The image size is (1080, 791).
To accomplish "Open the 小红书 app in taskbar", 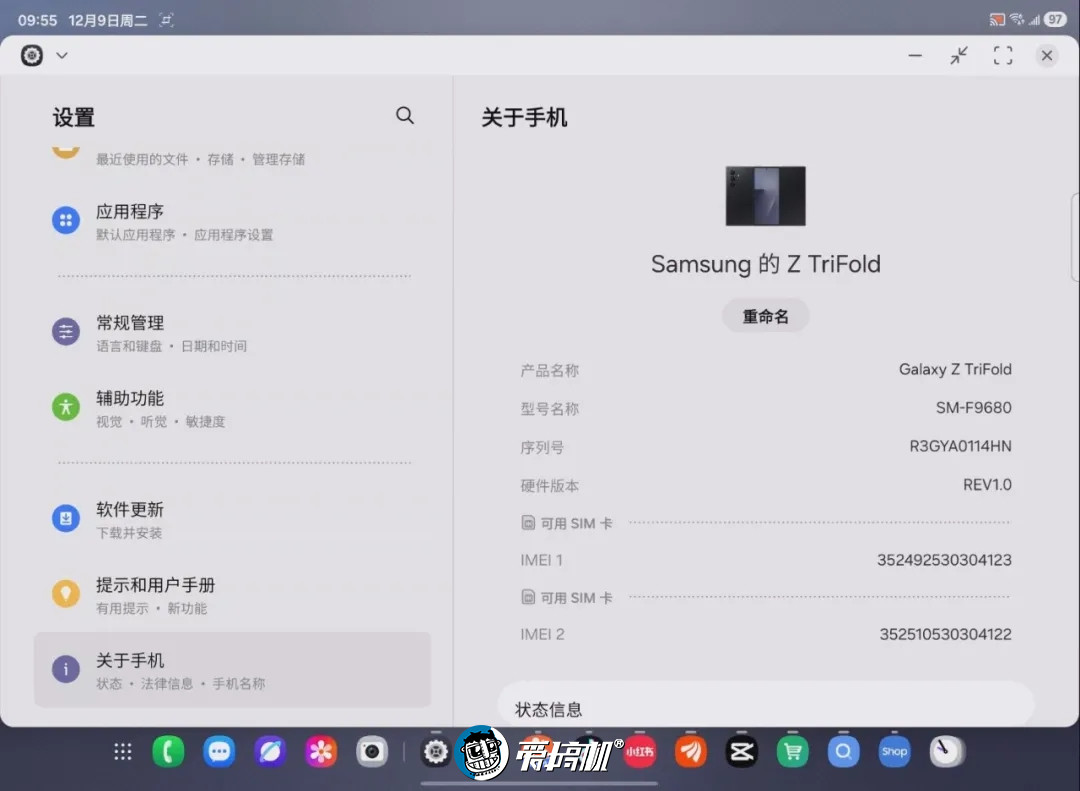I will click(x=640, y=752).
